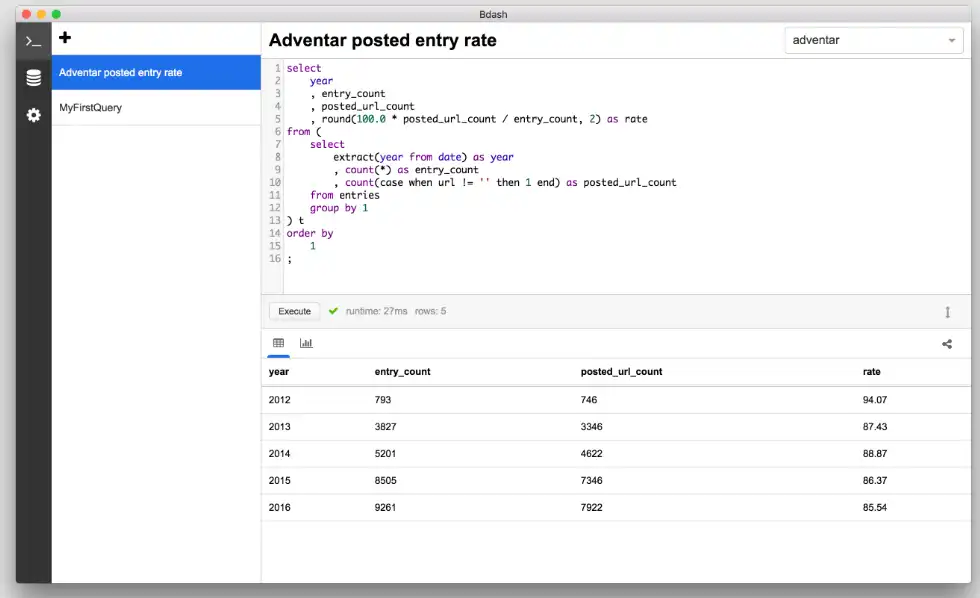980x598 pixels.
Task: Click the editor resize handle icon
Action: tap(948, 312)
